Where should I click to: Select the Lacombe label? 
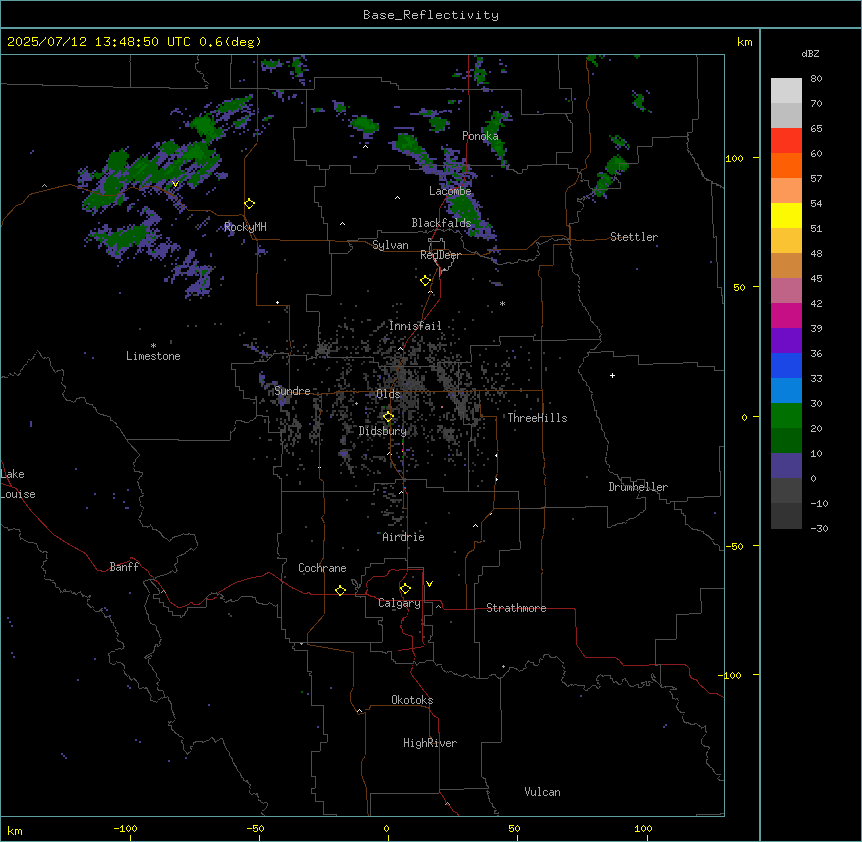coord(450,191)
